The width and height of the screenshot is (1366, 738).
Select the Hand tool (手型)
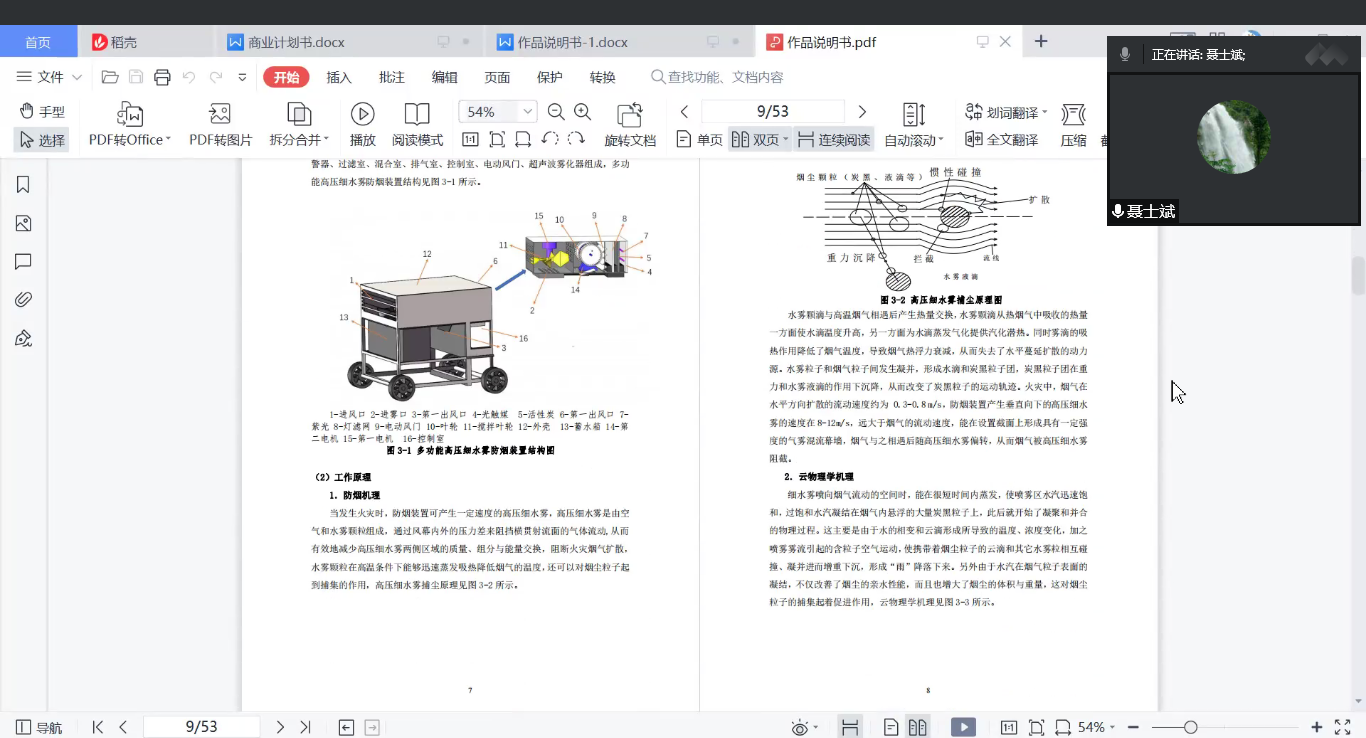[41, 111]
